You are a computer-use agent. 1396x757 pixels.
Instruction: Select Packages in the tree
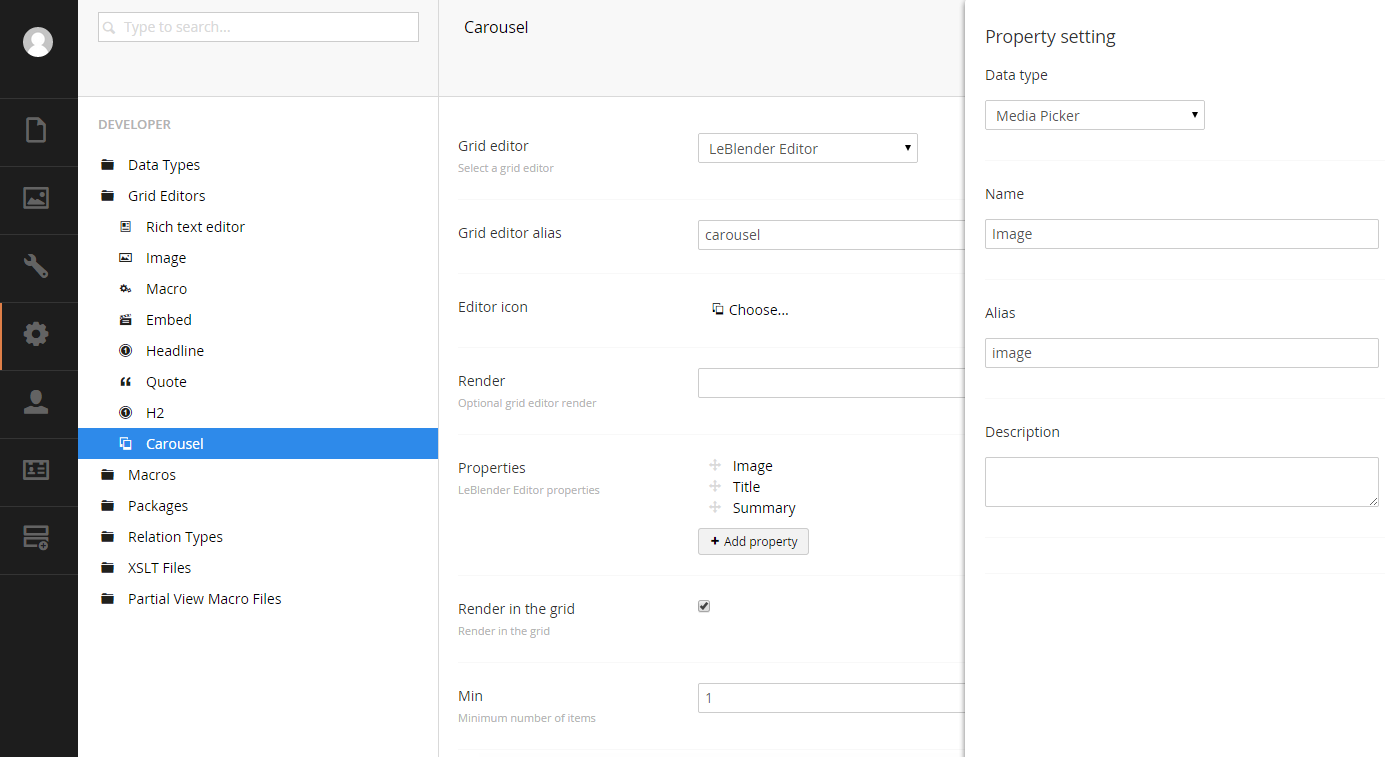click(x=158, y=506)
